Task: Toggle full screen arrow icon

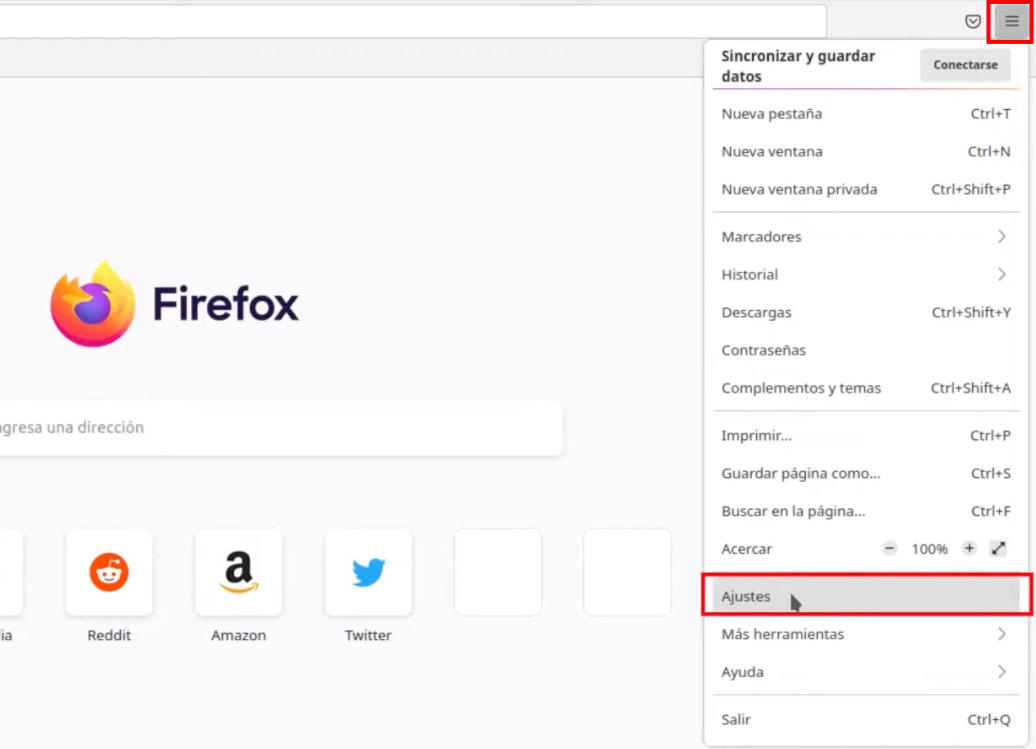Action: click(x=998, y=548)
